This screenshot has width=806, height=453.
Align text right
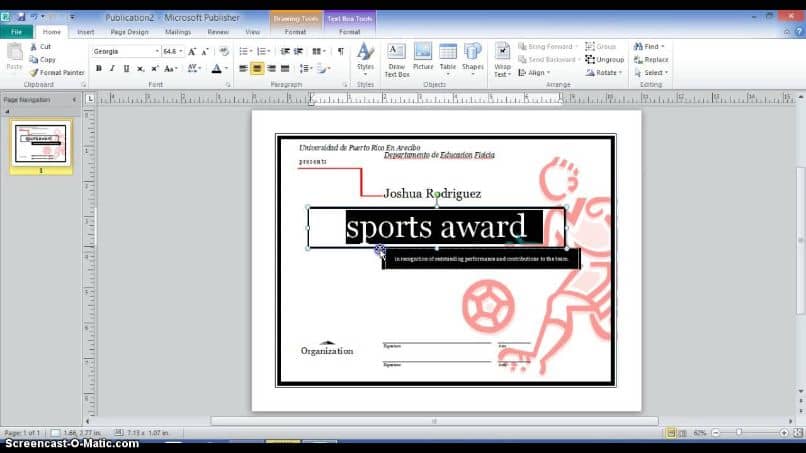pyautogui.click(x=271, y=68)
